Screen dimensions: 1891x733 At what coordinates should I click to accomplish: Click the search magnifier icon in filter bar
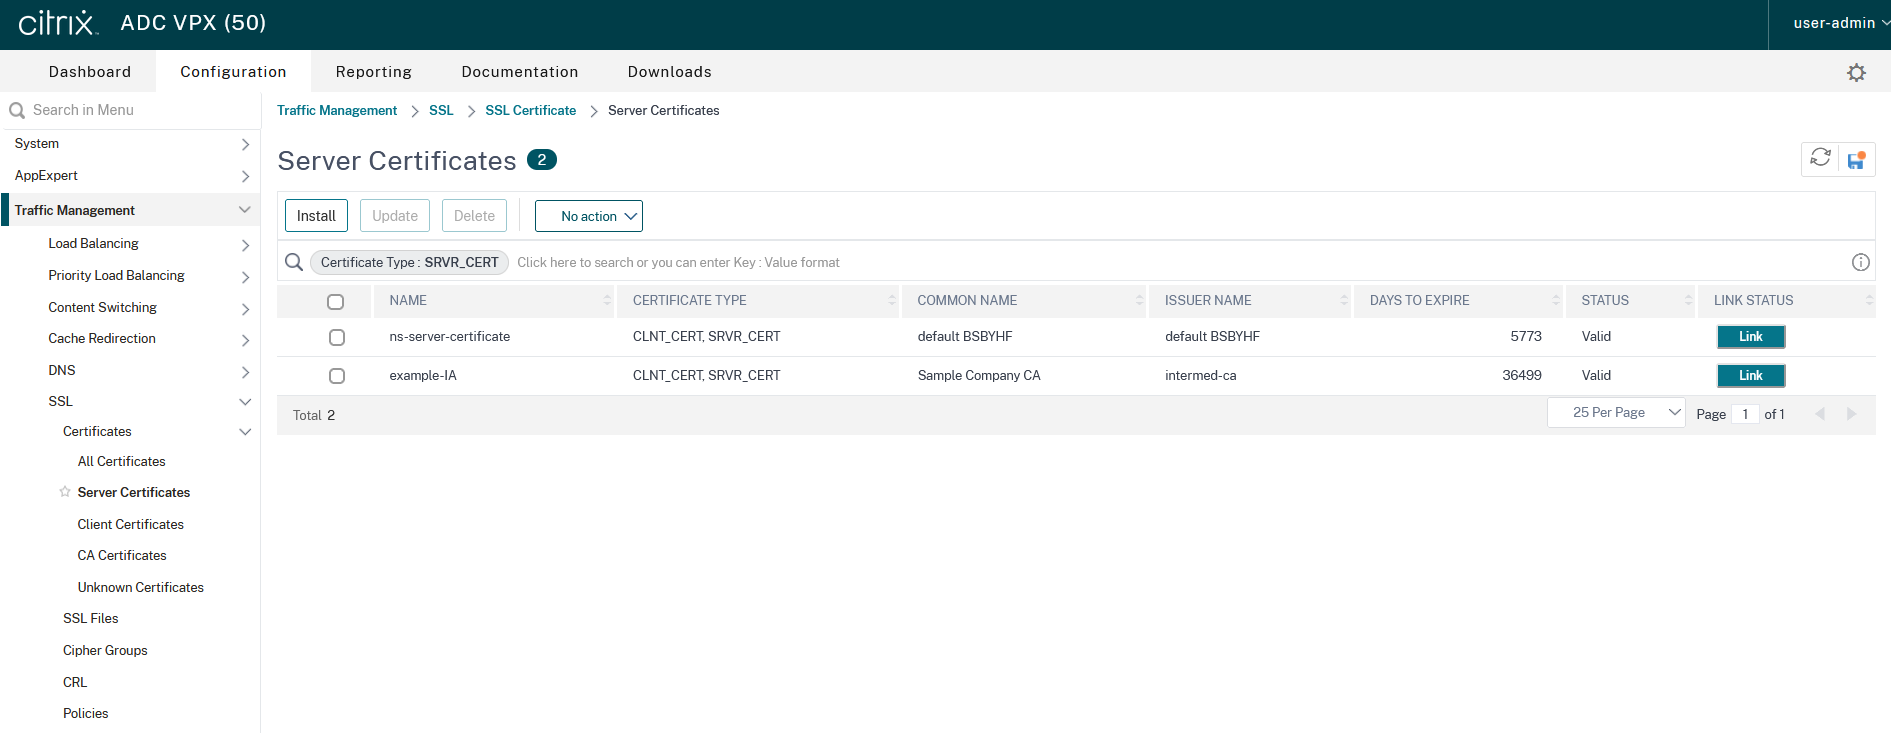tap(294, 262)
